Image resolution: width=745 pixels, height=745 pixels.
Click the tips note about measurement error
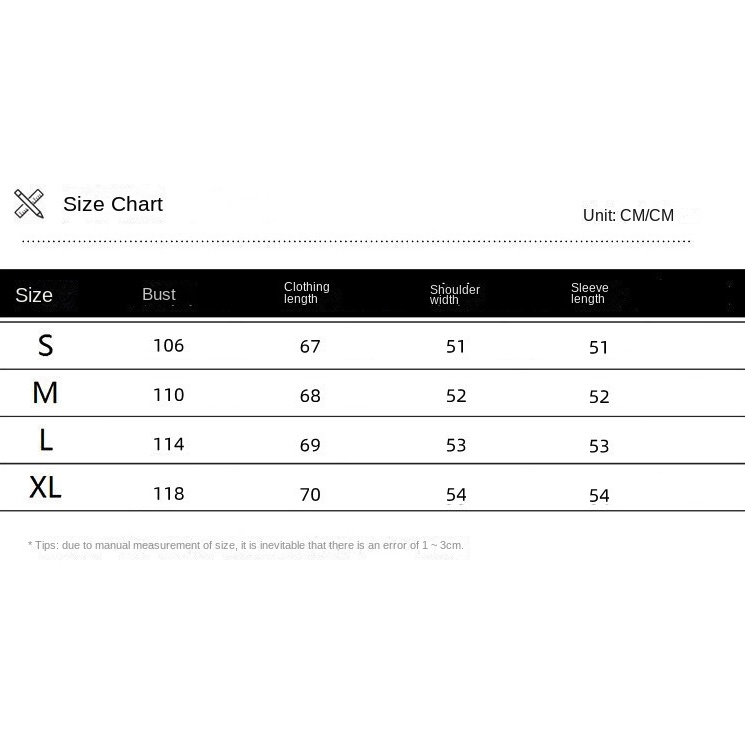246,545
